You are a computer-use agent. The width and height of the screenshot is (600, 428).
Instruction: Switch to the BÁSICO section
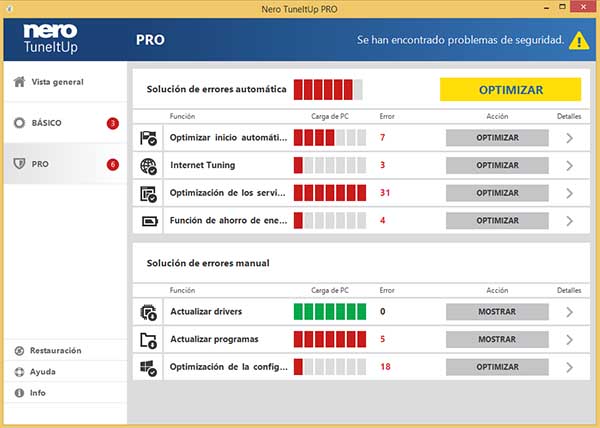[65, 123]
